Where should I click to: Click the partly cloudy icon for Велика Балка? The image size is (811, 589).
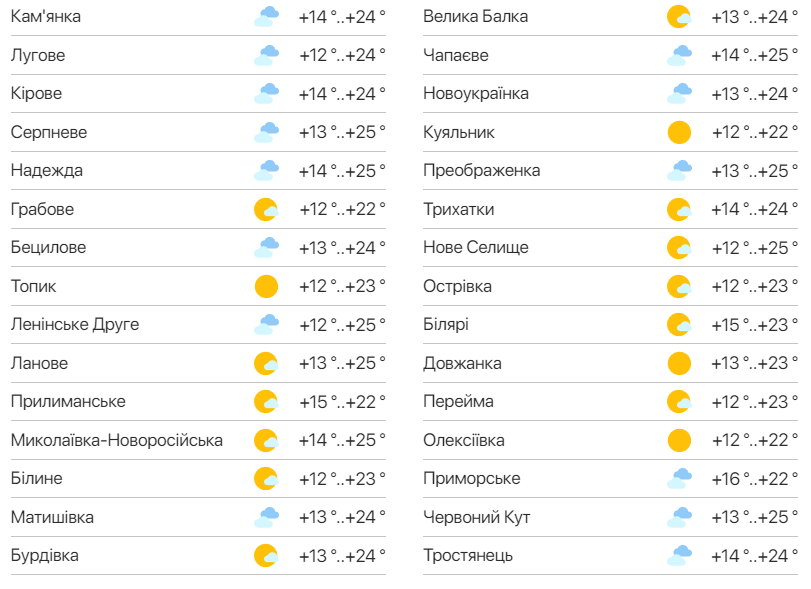point(675,16)
